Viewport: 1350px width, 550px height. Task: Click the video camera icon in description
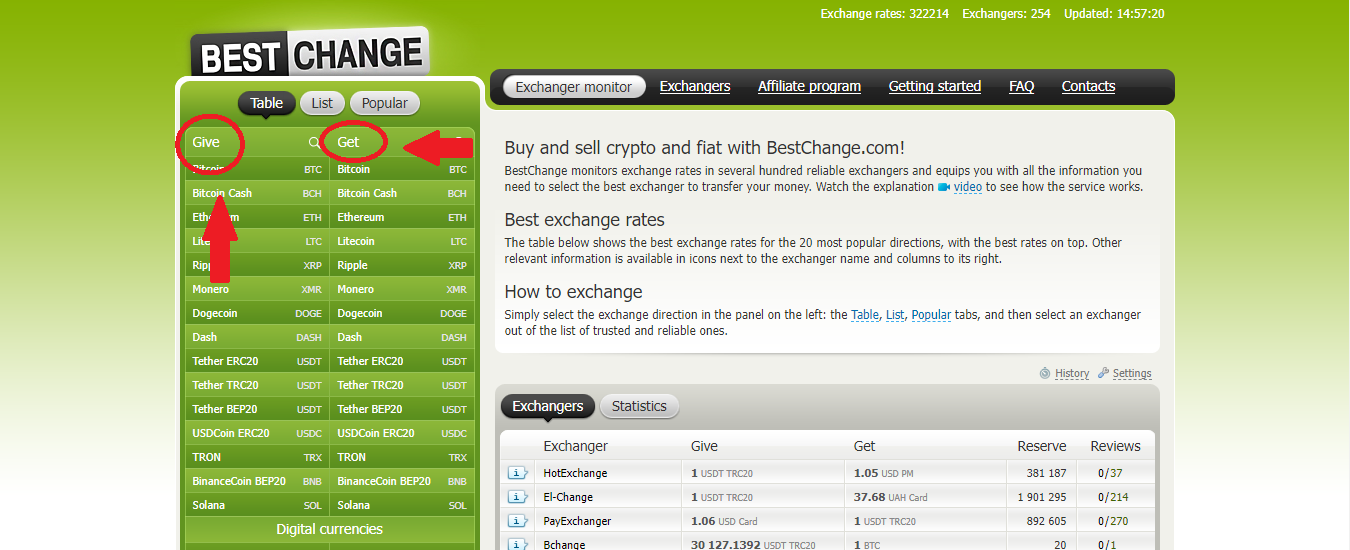(943, 187)
